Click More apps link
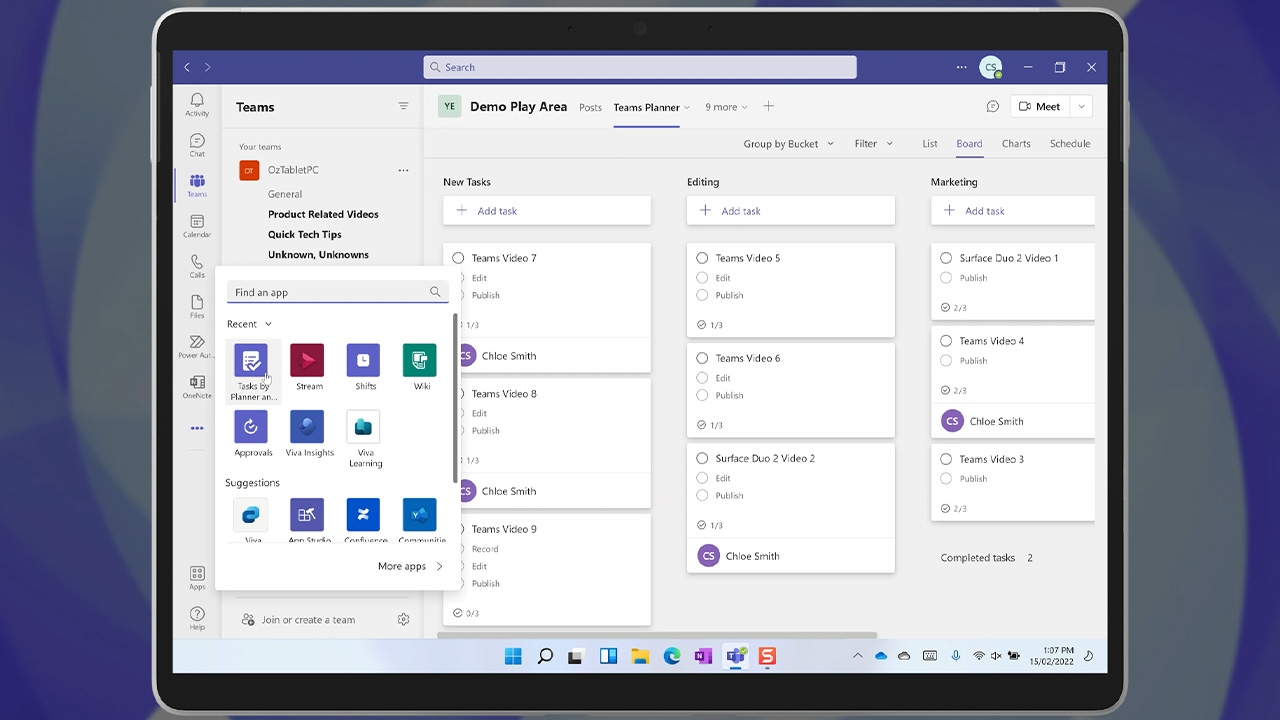Image resolution: width=1280 pixels, height=720 pixels. [410, 566]
